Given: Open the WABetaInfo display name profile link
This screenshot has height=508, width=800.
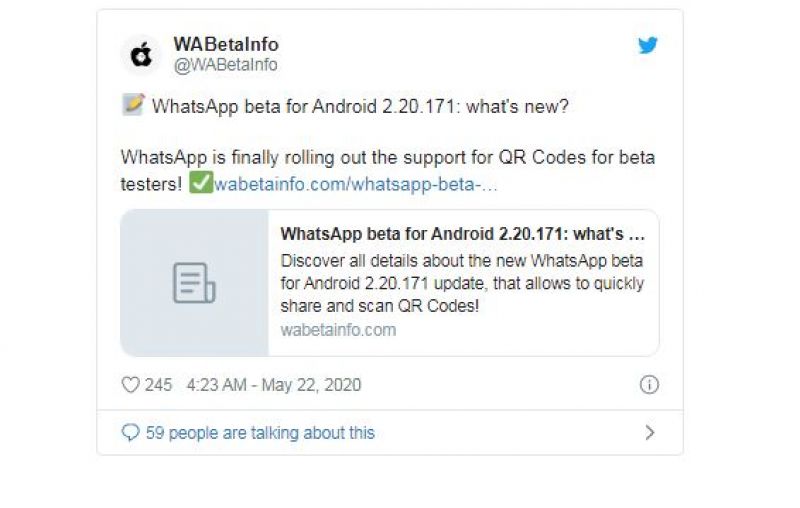Looking at the screenshot, I should (226, 45).
